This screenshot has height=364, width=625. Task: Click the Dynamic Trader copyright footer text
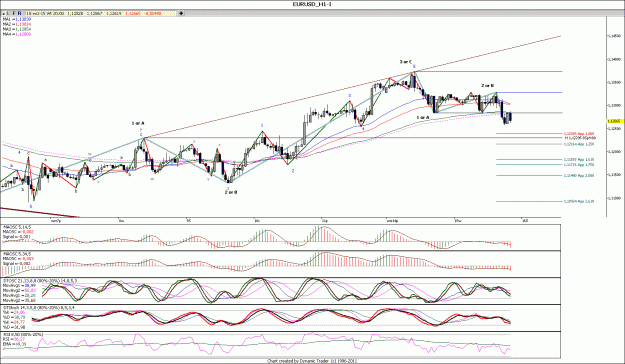click(312, 361)
